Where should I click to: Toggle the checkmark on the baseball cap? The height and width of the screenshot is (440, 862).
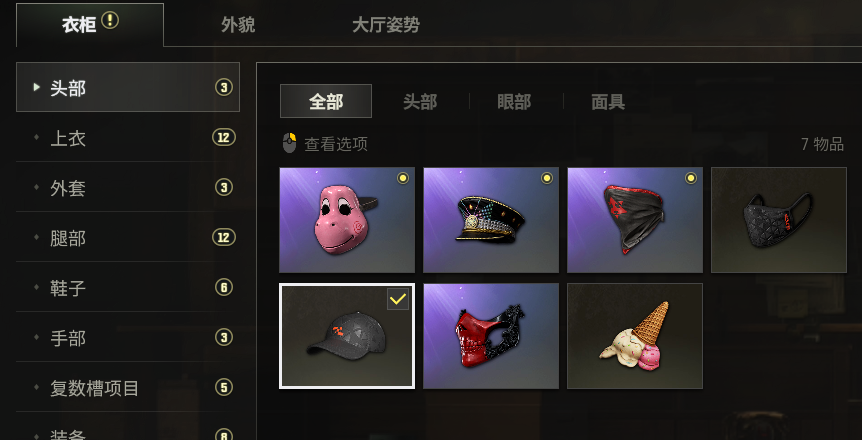click(397, 299)
